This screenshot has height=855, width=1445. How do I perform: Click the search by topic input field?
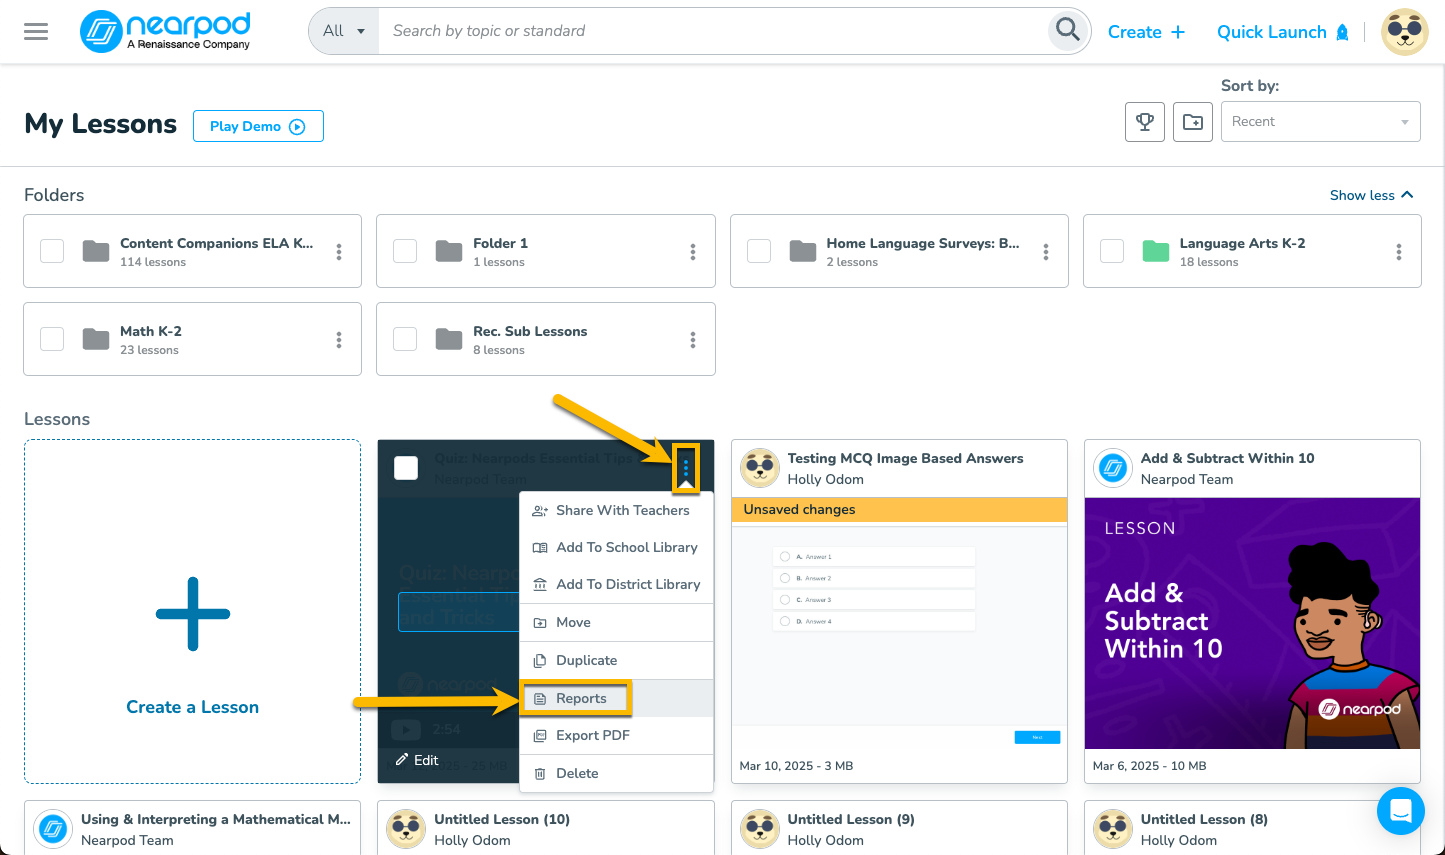click(714, 31)
